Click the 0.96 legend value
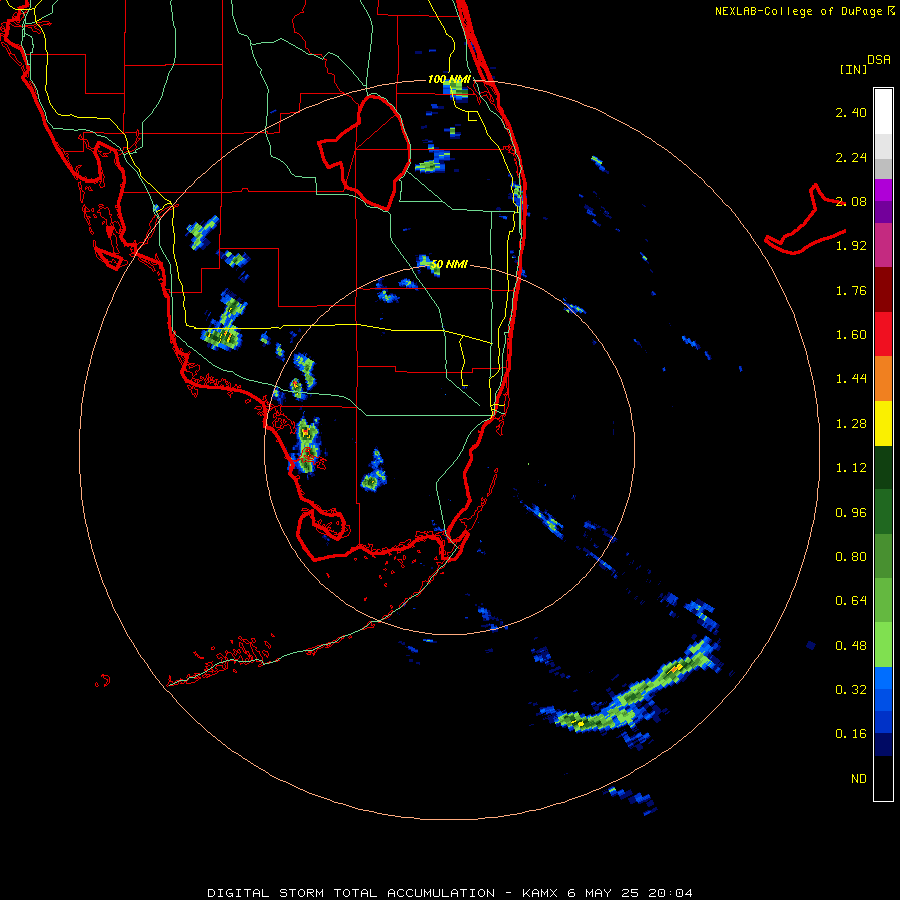The height and width of the screenshot is (900, 900). click(851, 513)
